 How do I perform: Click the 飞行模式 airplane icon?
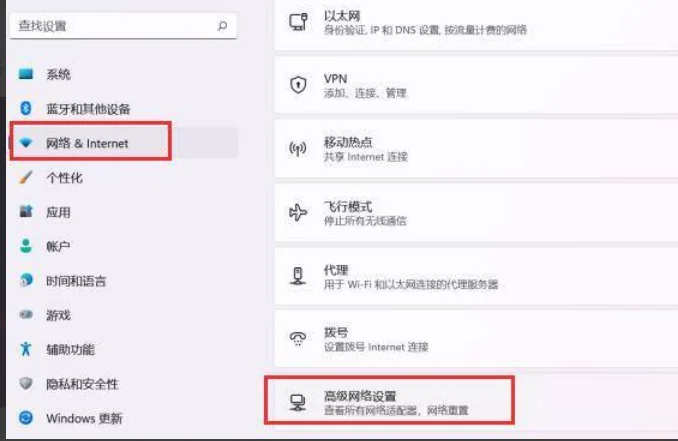tap(298, 212)
